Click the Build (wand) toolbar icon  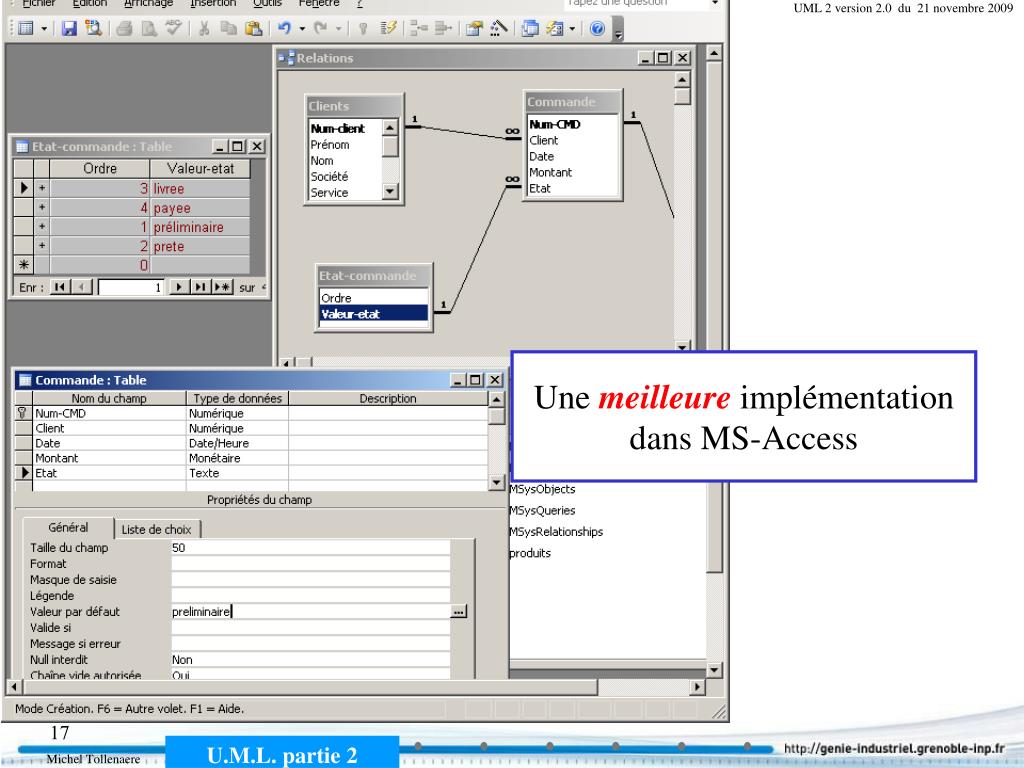498,29
